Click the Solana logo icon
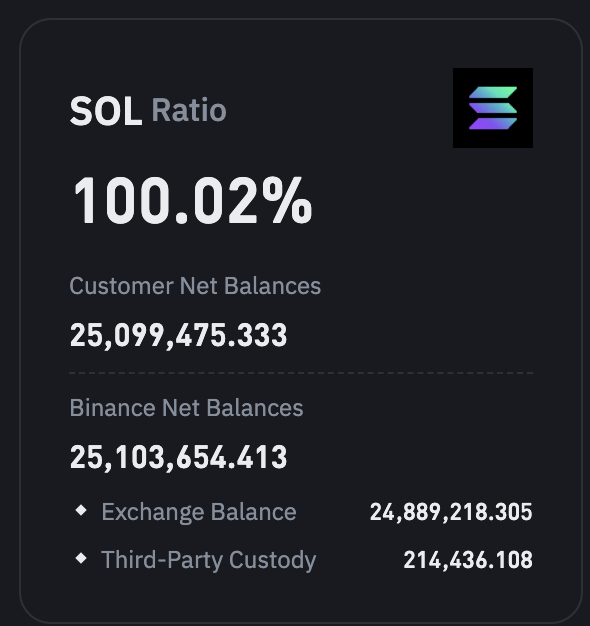Viewport: 590px width, 626px height. [x=493, y=108]
